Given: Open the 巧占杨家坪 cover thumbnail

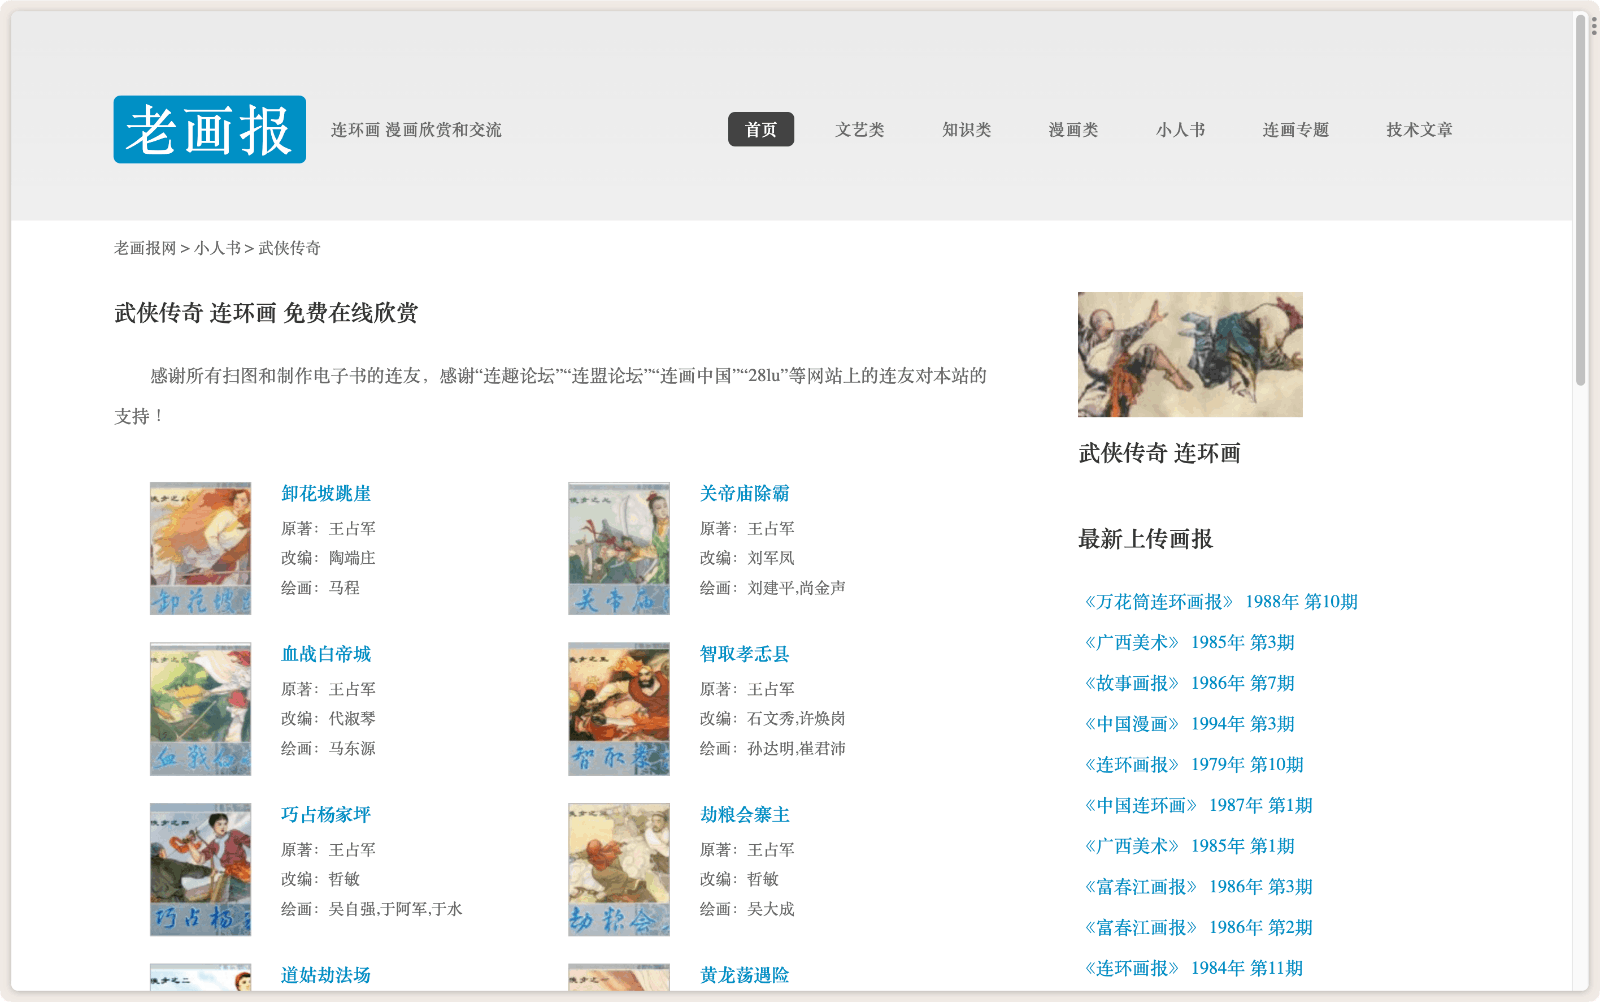Looking at the screenshot, I should click(200, 869).
